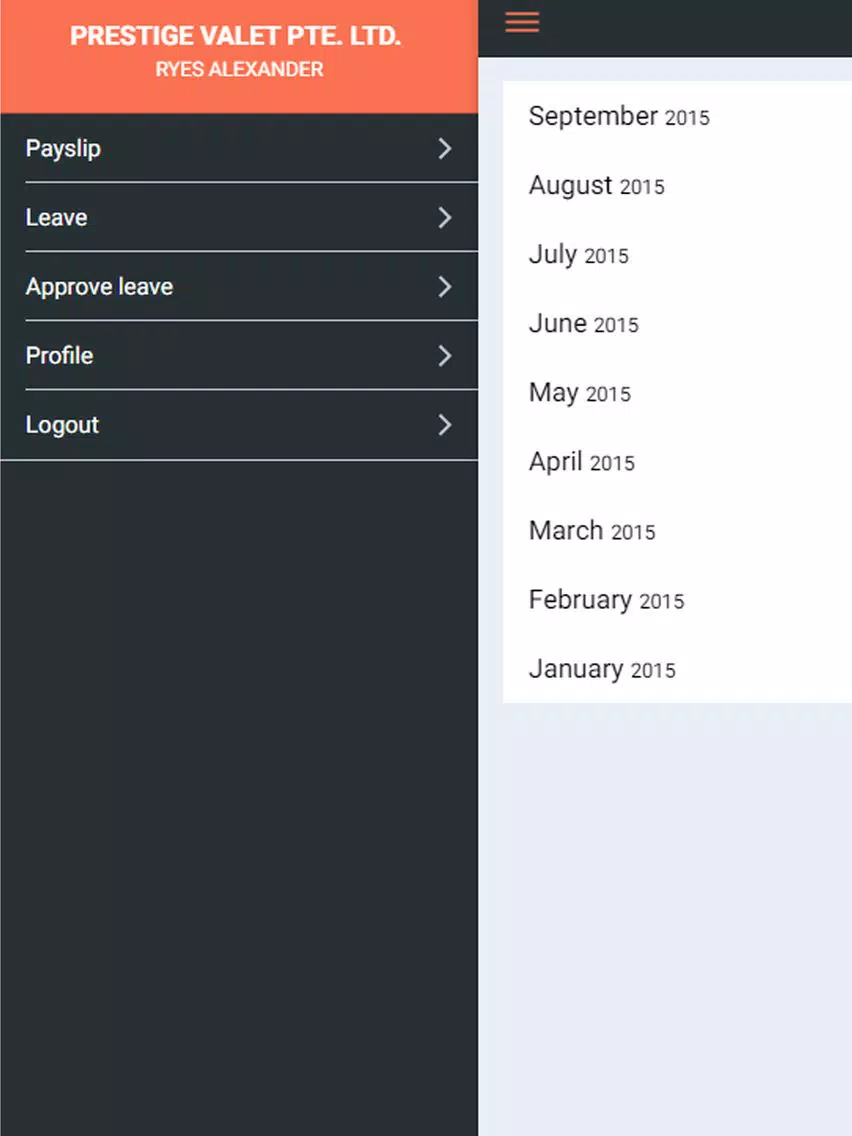Log out using the Logout item
The image size is (852, 1136).
coord(239,425)
